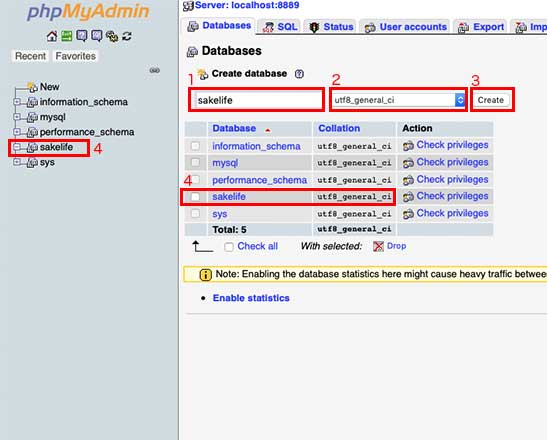Click the server icon in breadcrumb

pyautogui.click(x=188, y=6)
